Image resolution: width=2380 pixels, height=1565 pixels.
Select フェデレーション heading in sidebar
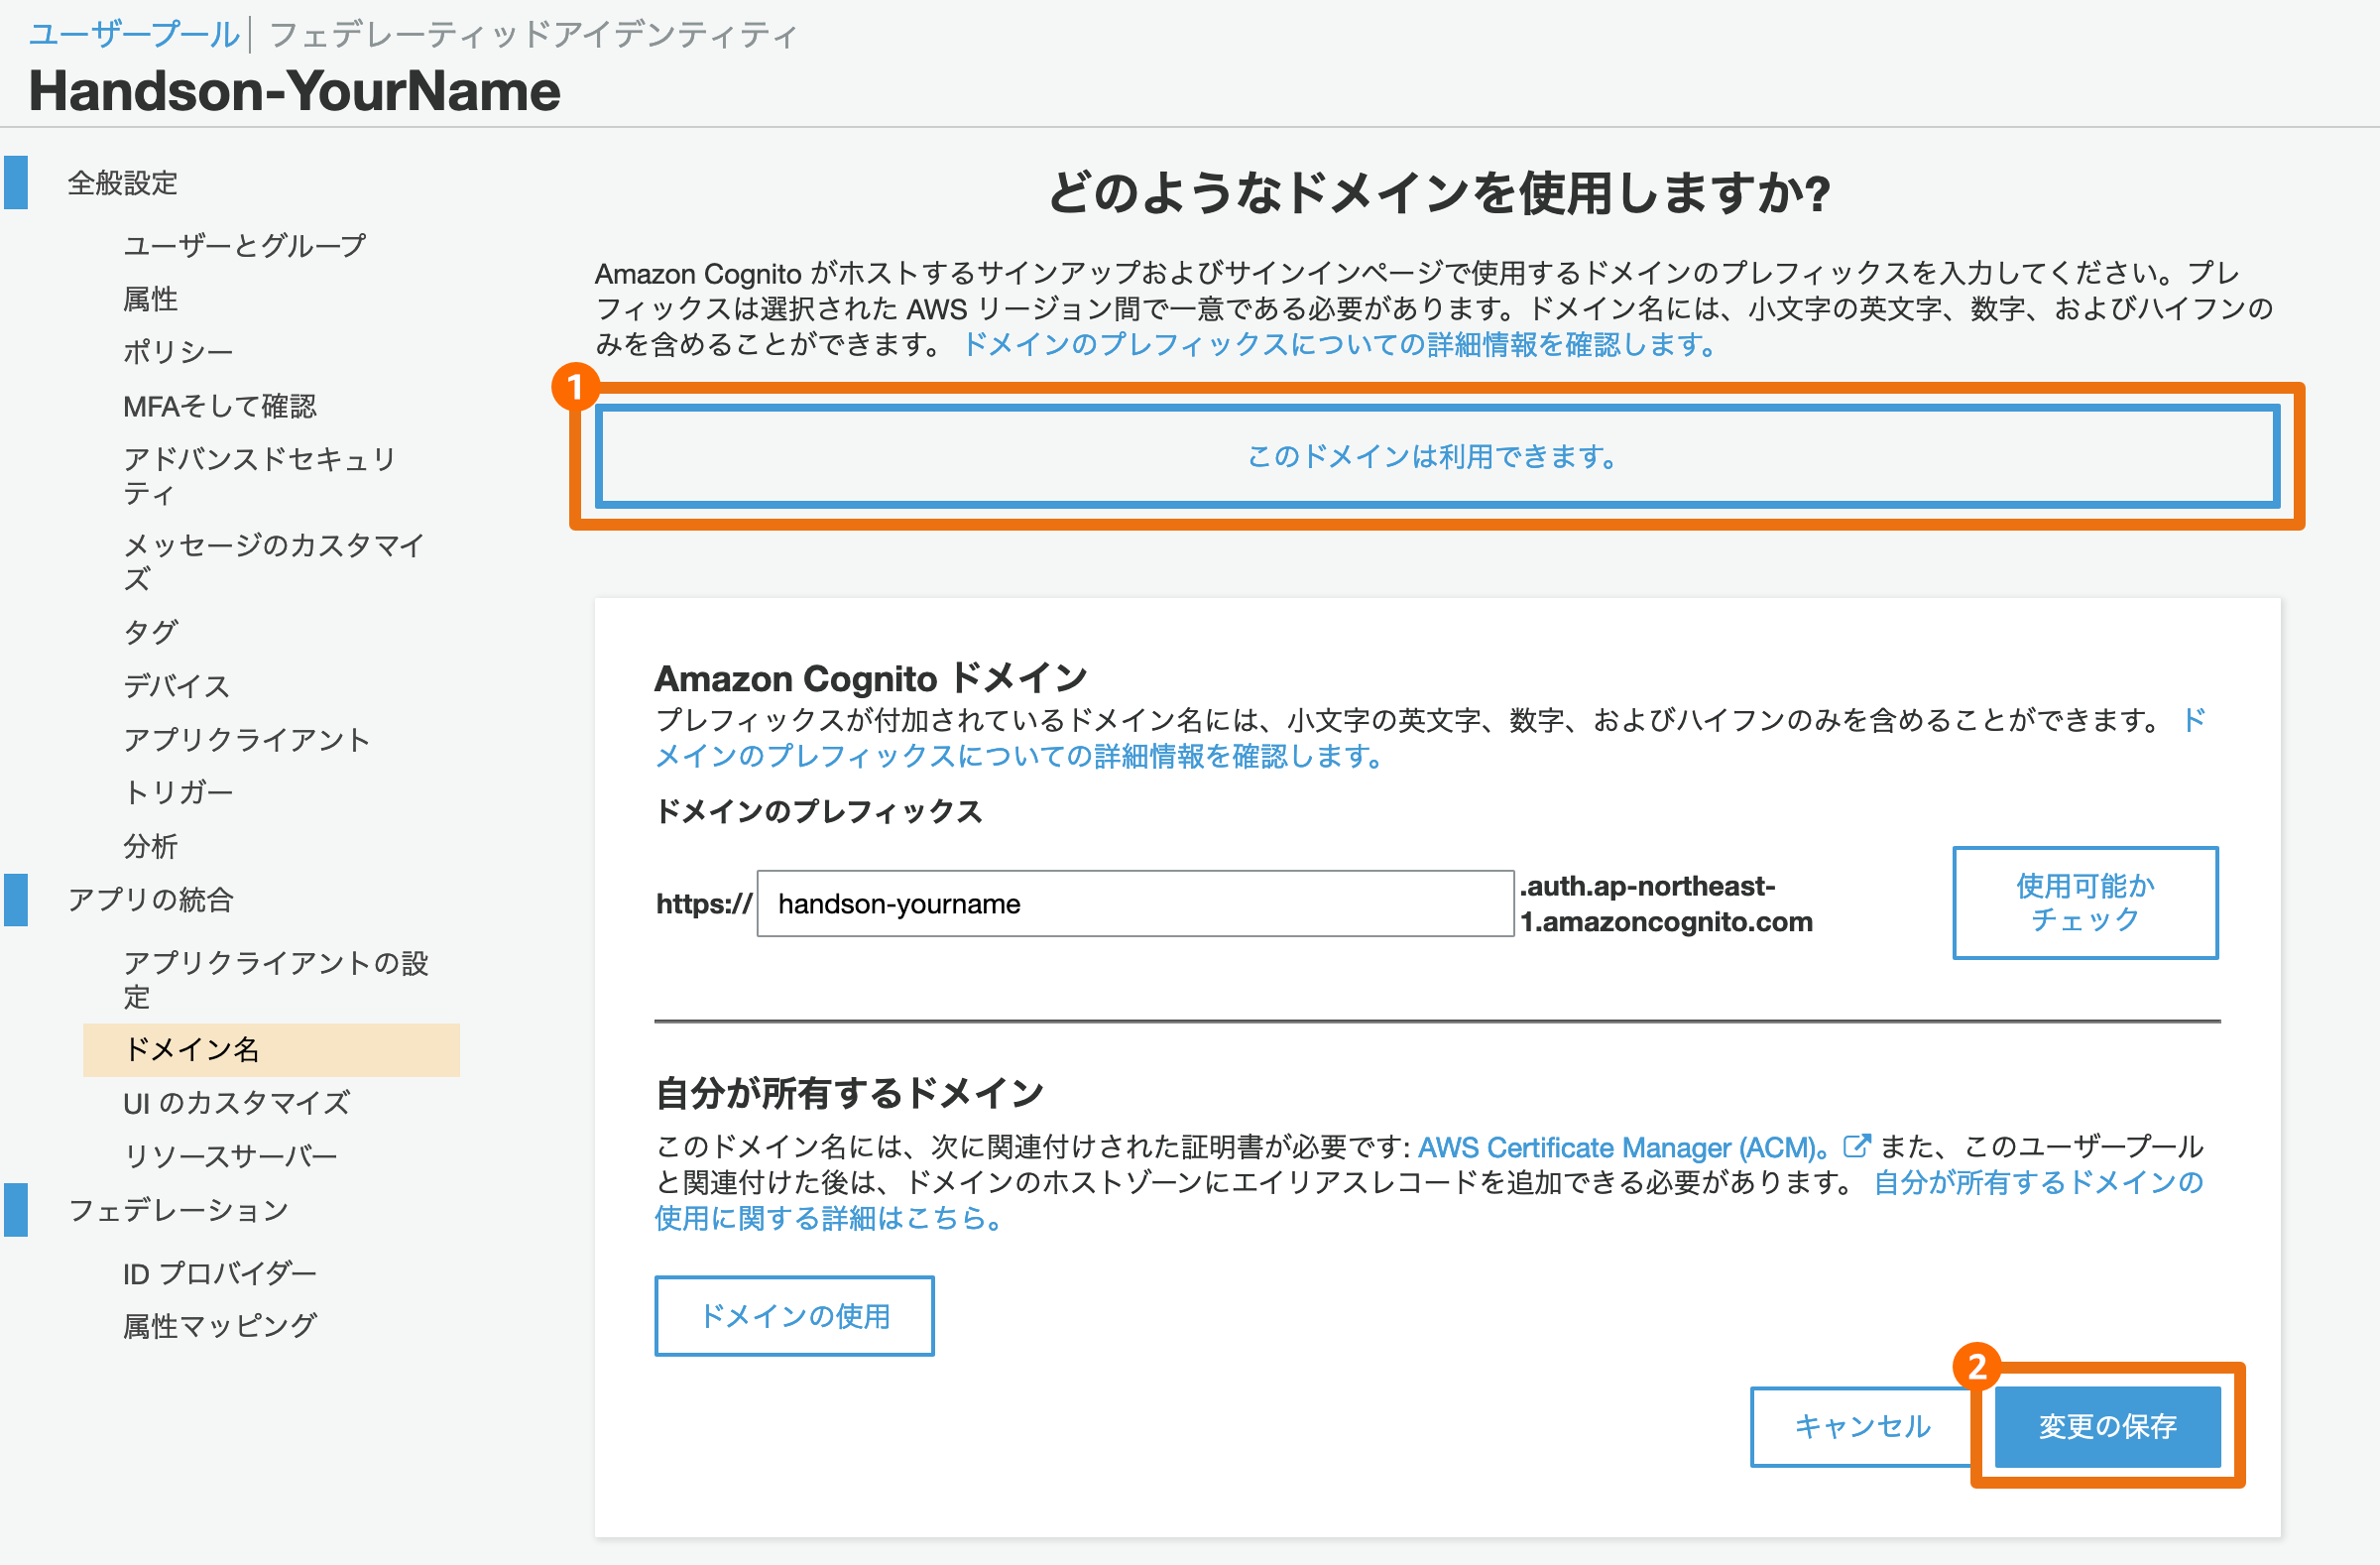click(x=178, y=1210)
